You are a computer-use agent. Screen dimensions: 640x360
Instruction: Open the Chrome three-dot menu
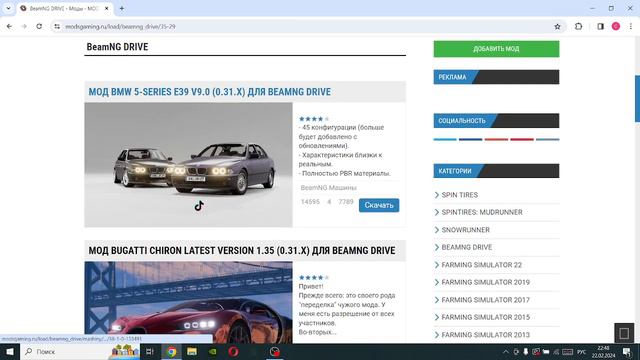(631, 26)
